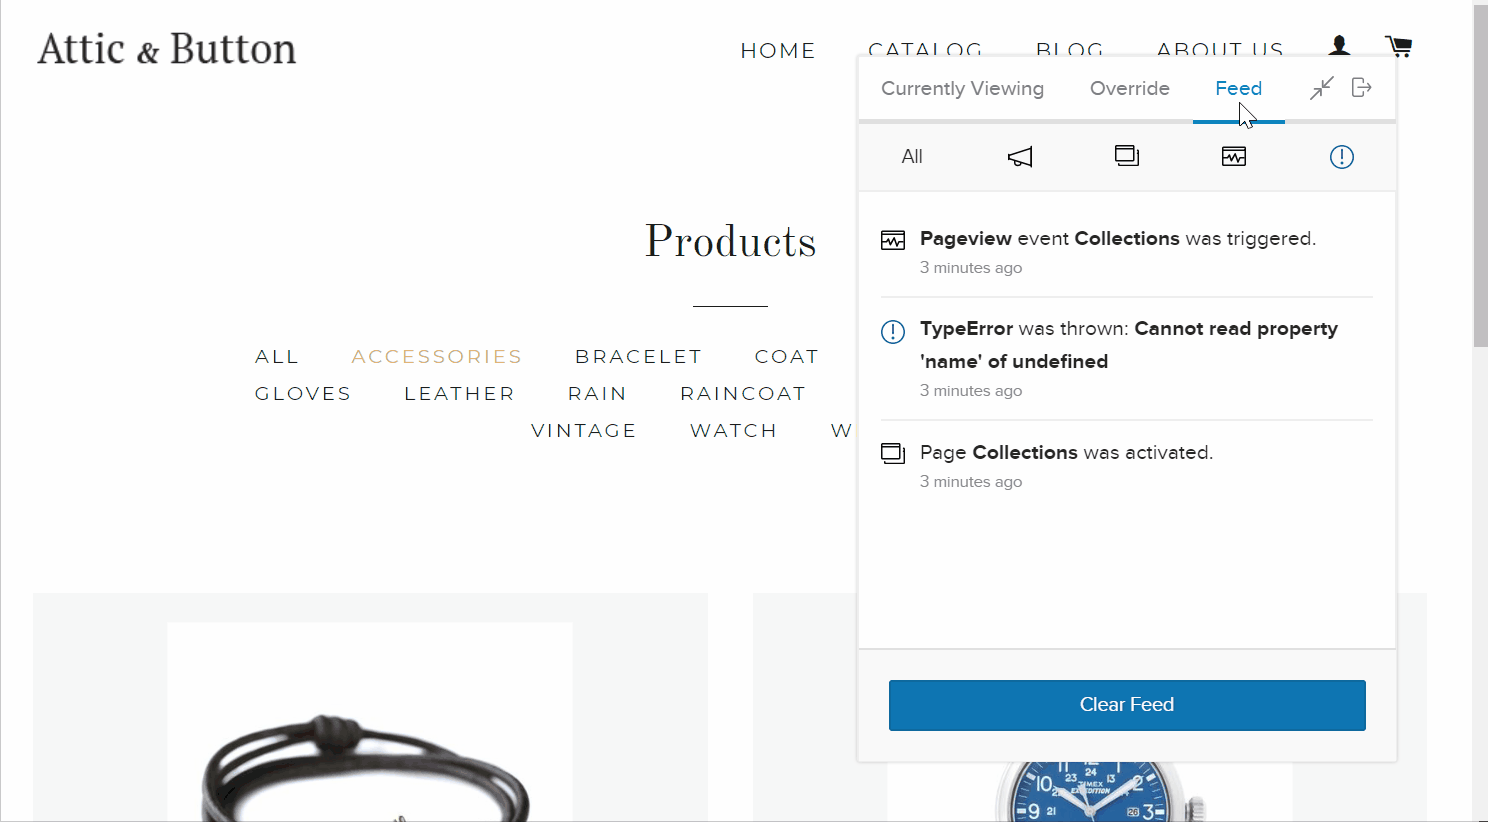Select the events feed filter icon
The width and height of the screenshot is (1488, 822).
1234,156
